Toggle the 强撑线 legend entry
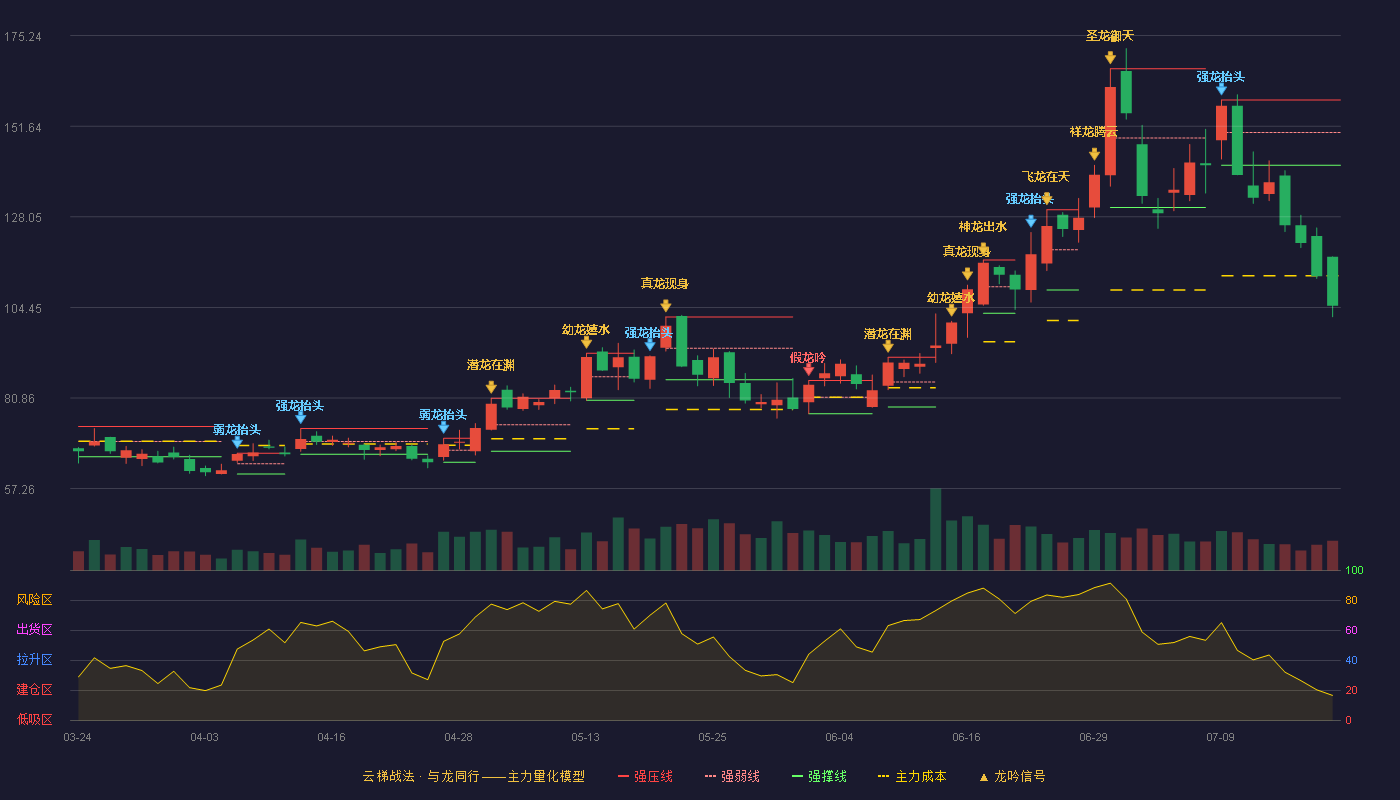Viewport: 1400px width, 800px height. (x=819, y=776)
